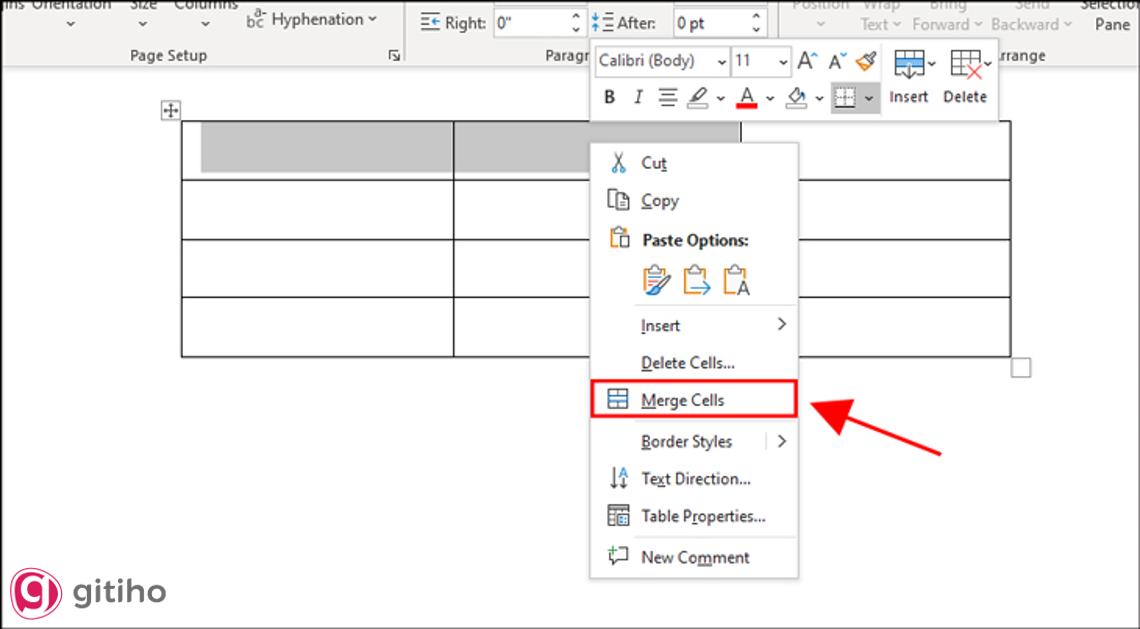Click Merge Cells in context menu
This screenshot has width=1140, height=629.
(694, 399)
